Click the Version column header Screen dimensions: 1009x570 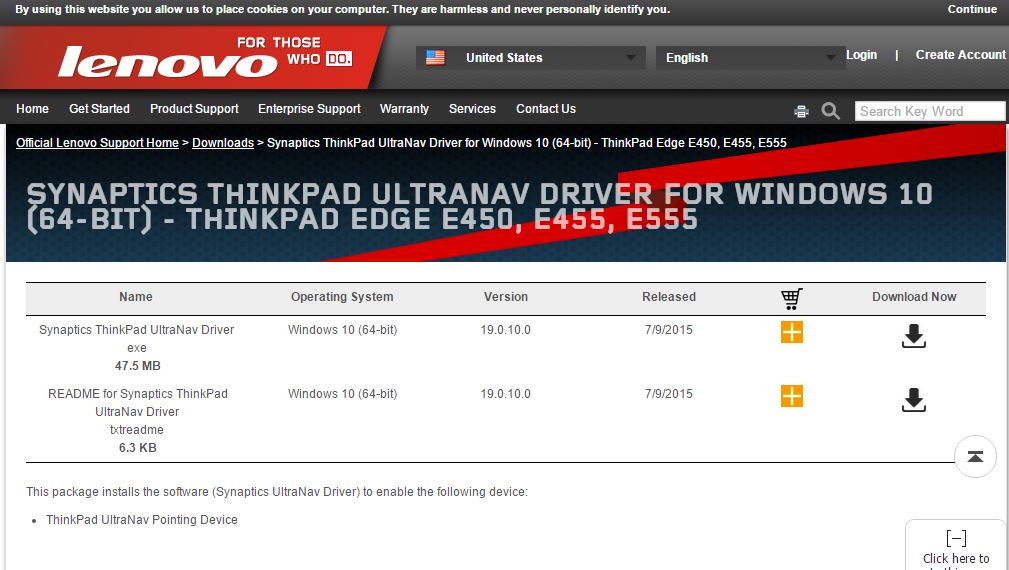[506, 297]
